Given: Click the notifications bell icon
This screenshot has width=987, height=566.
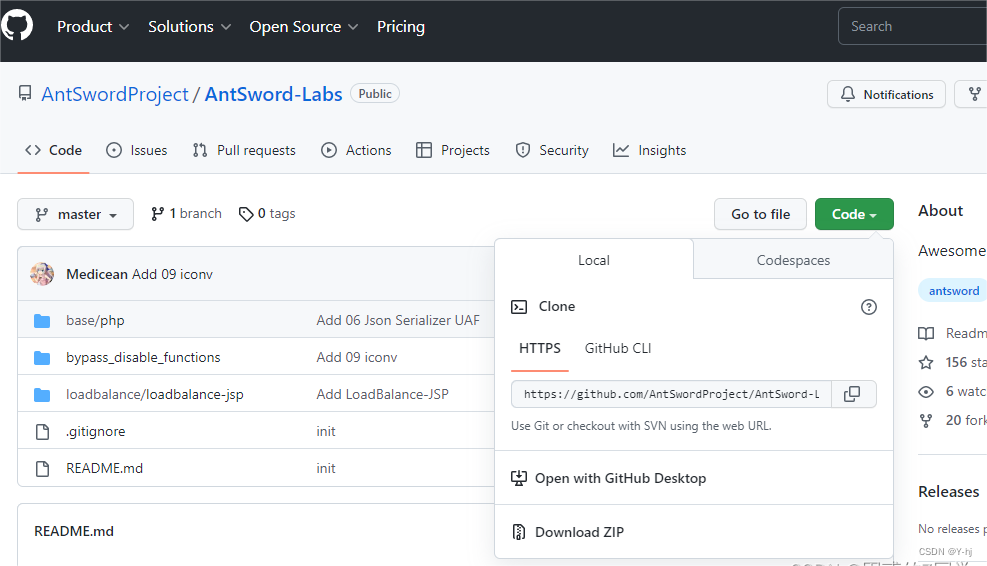Looking at the screenshot, I should coord(848,95).
